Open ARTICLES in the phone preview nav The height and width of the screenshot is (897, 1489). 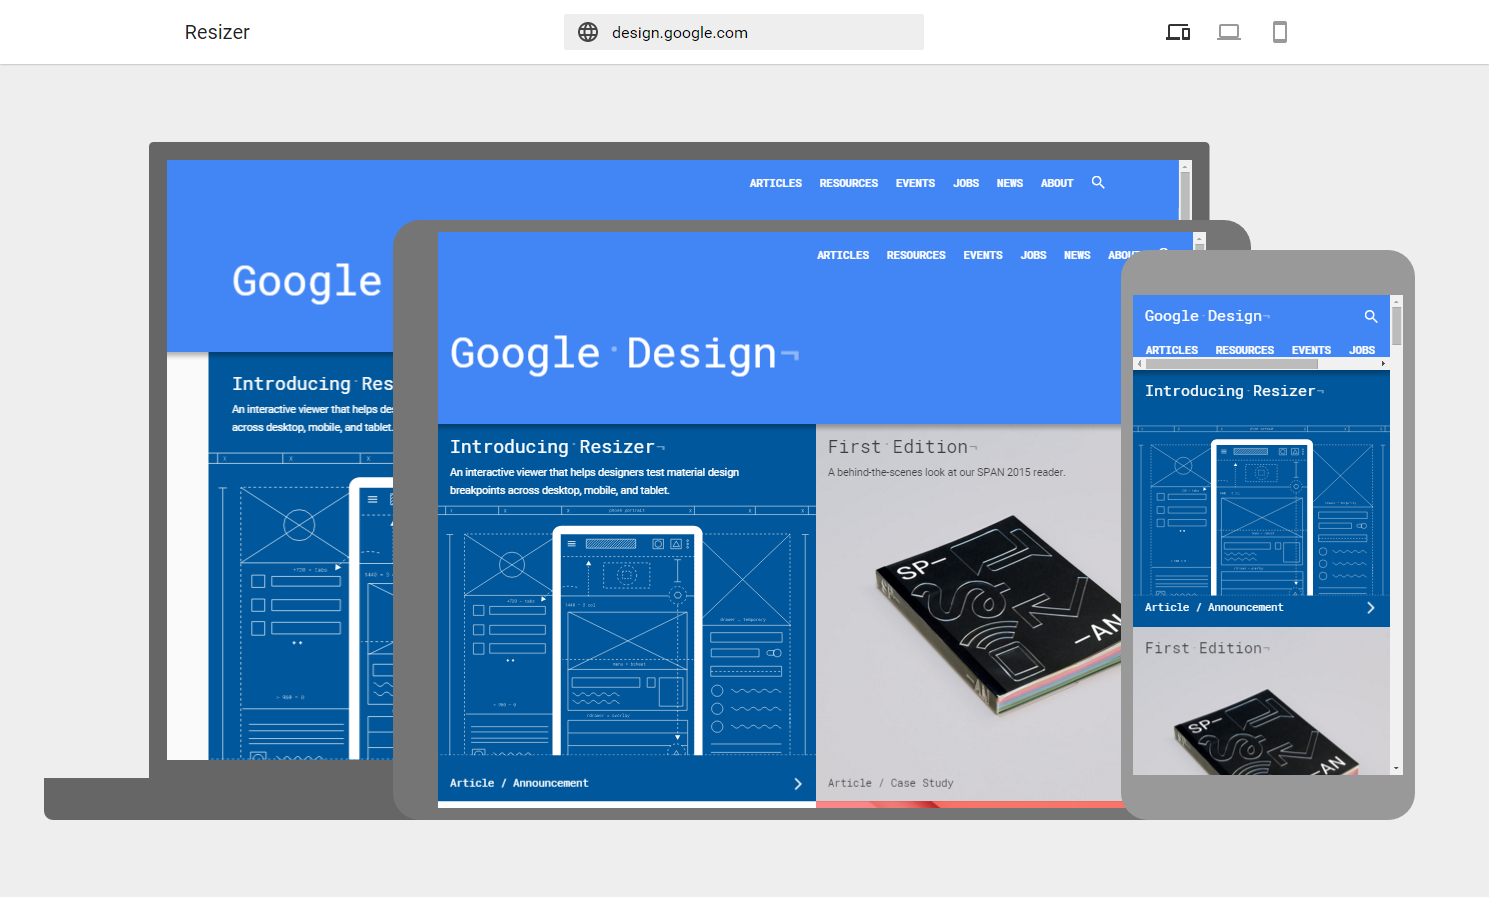coord(1171,350)
